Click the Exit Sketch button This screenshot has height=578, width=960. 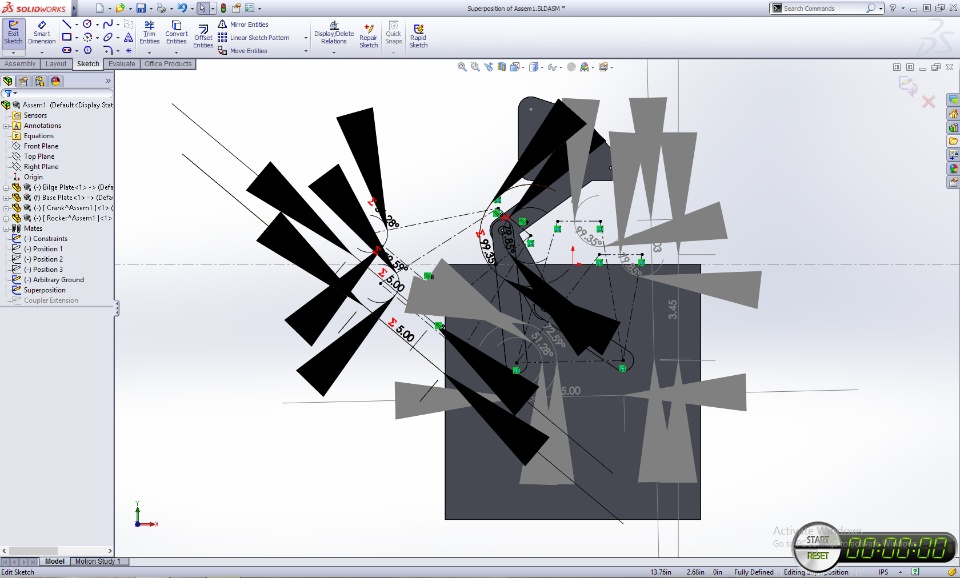pos(13,34)
